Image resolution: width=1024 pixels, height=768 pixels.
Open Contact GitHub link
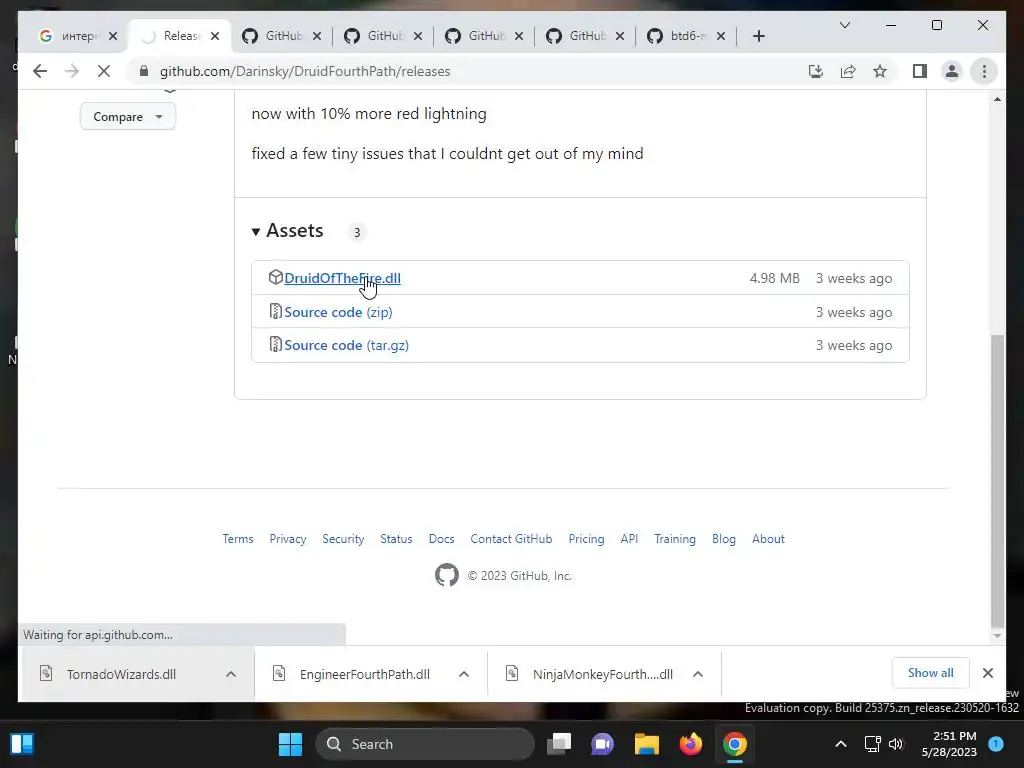(x=511, y=539)
